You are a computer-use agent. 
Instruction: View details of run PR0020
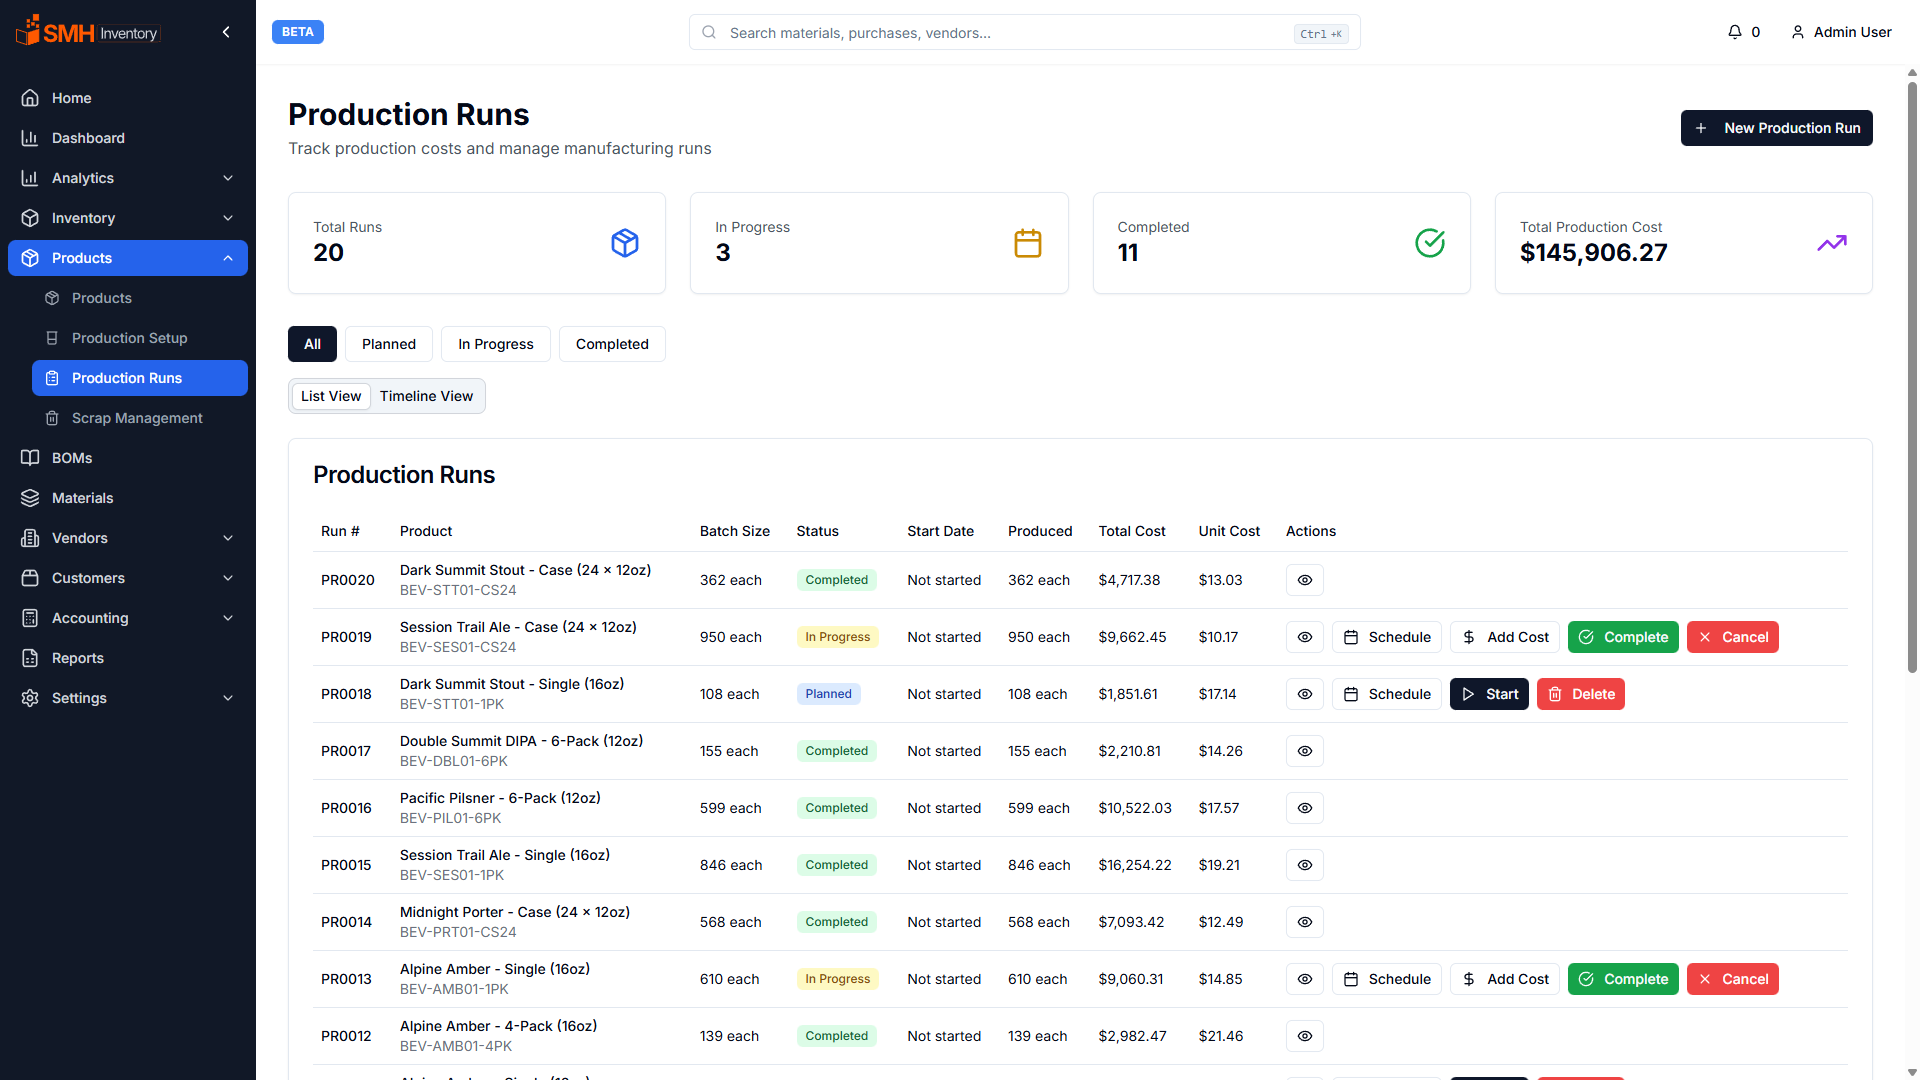[1304, 580]
